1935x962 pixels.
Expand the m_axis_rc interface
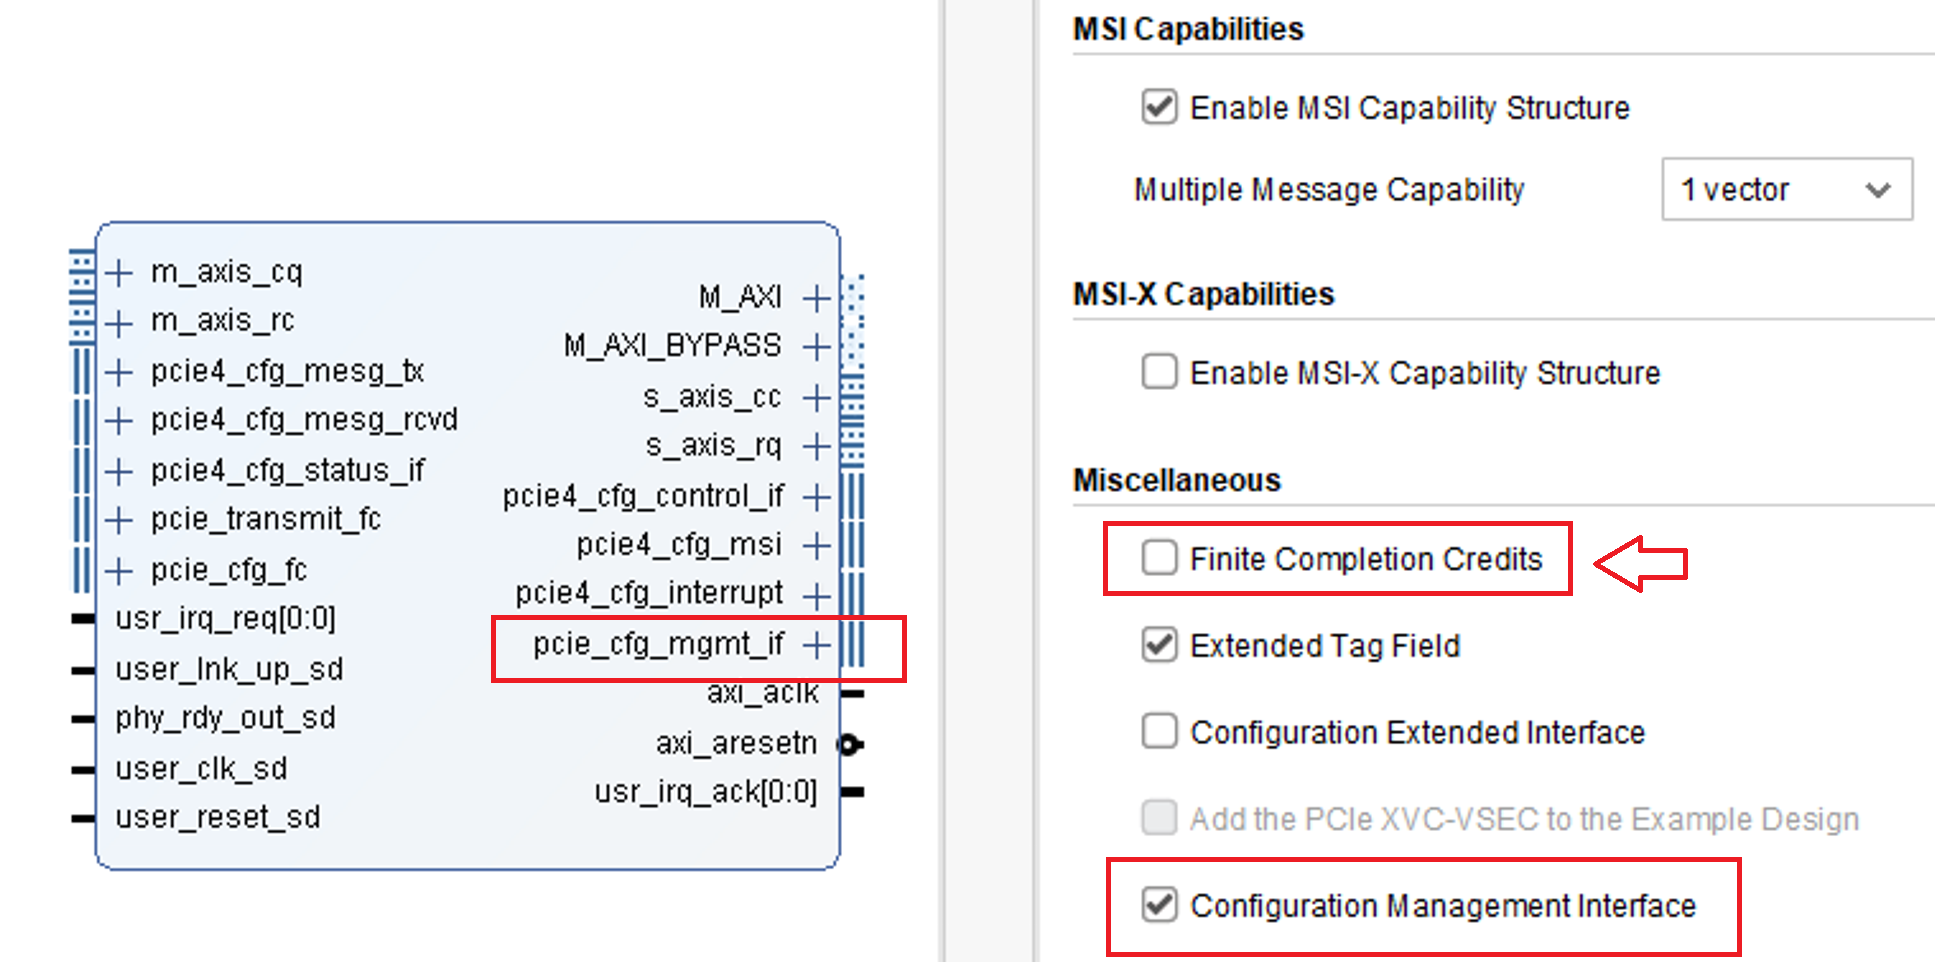pyautogui.click(x=120, y=321)
